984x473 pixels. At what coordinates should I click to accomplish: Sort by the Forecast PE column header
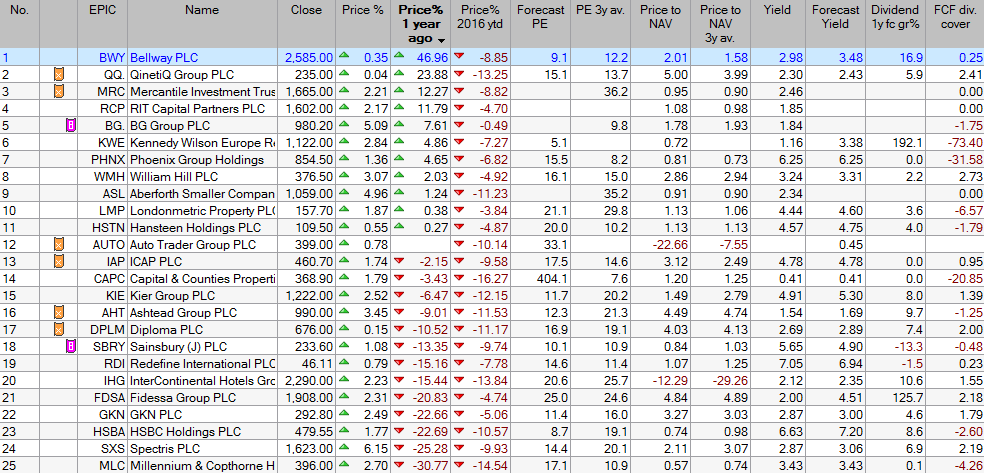[x=539, y=24]
